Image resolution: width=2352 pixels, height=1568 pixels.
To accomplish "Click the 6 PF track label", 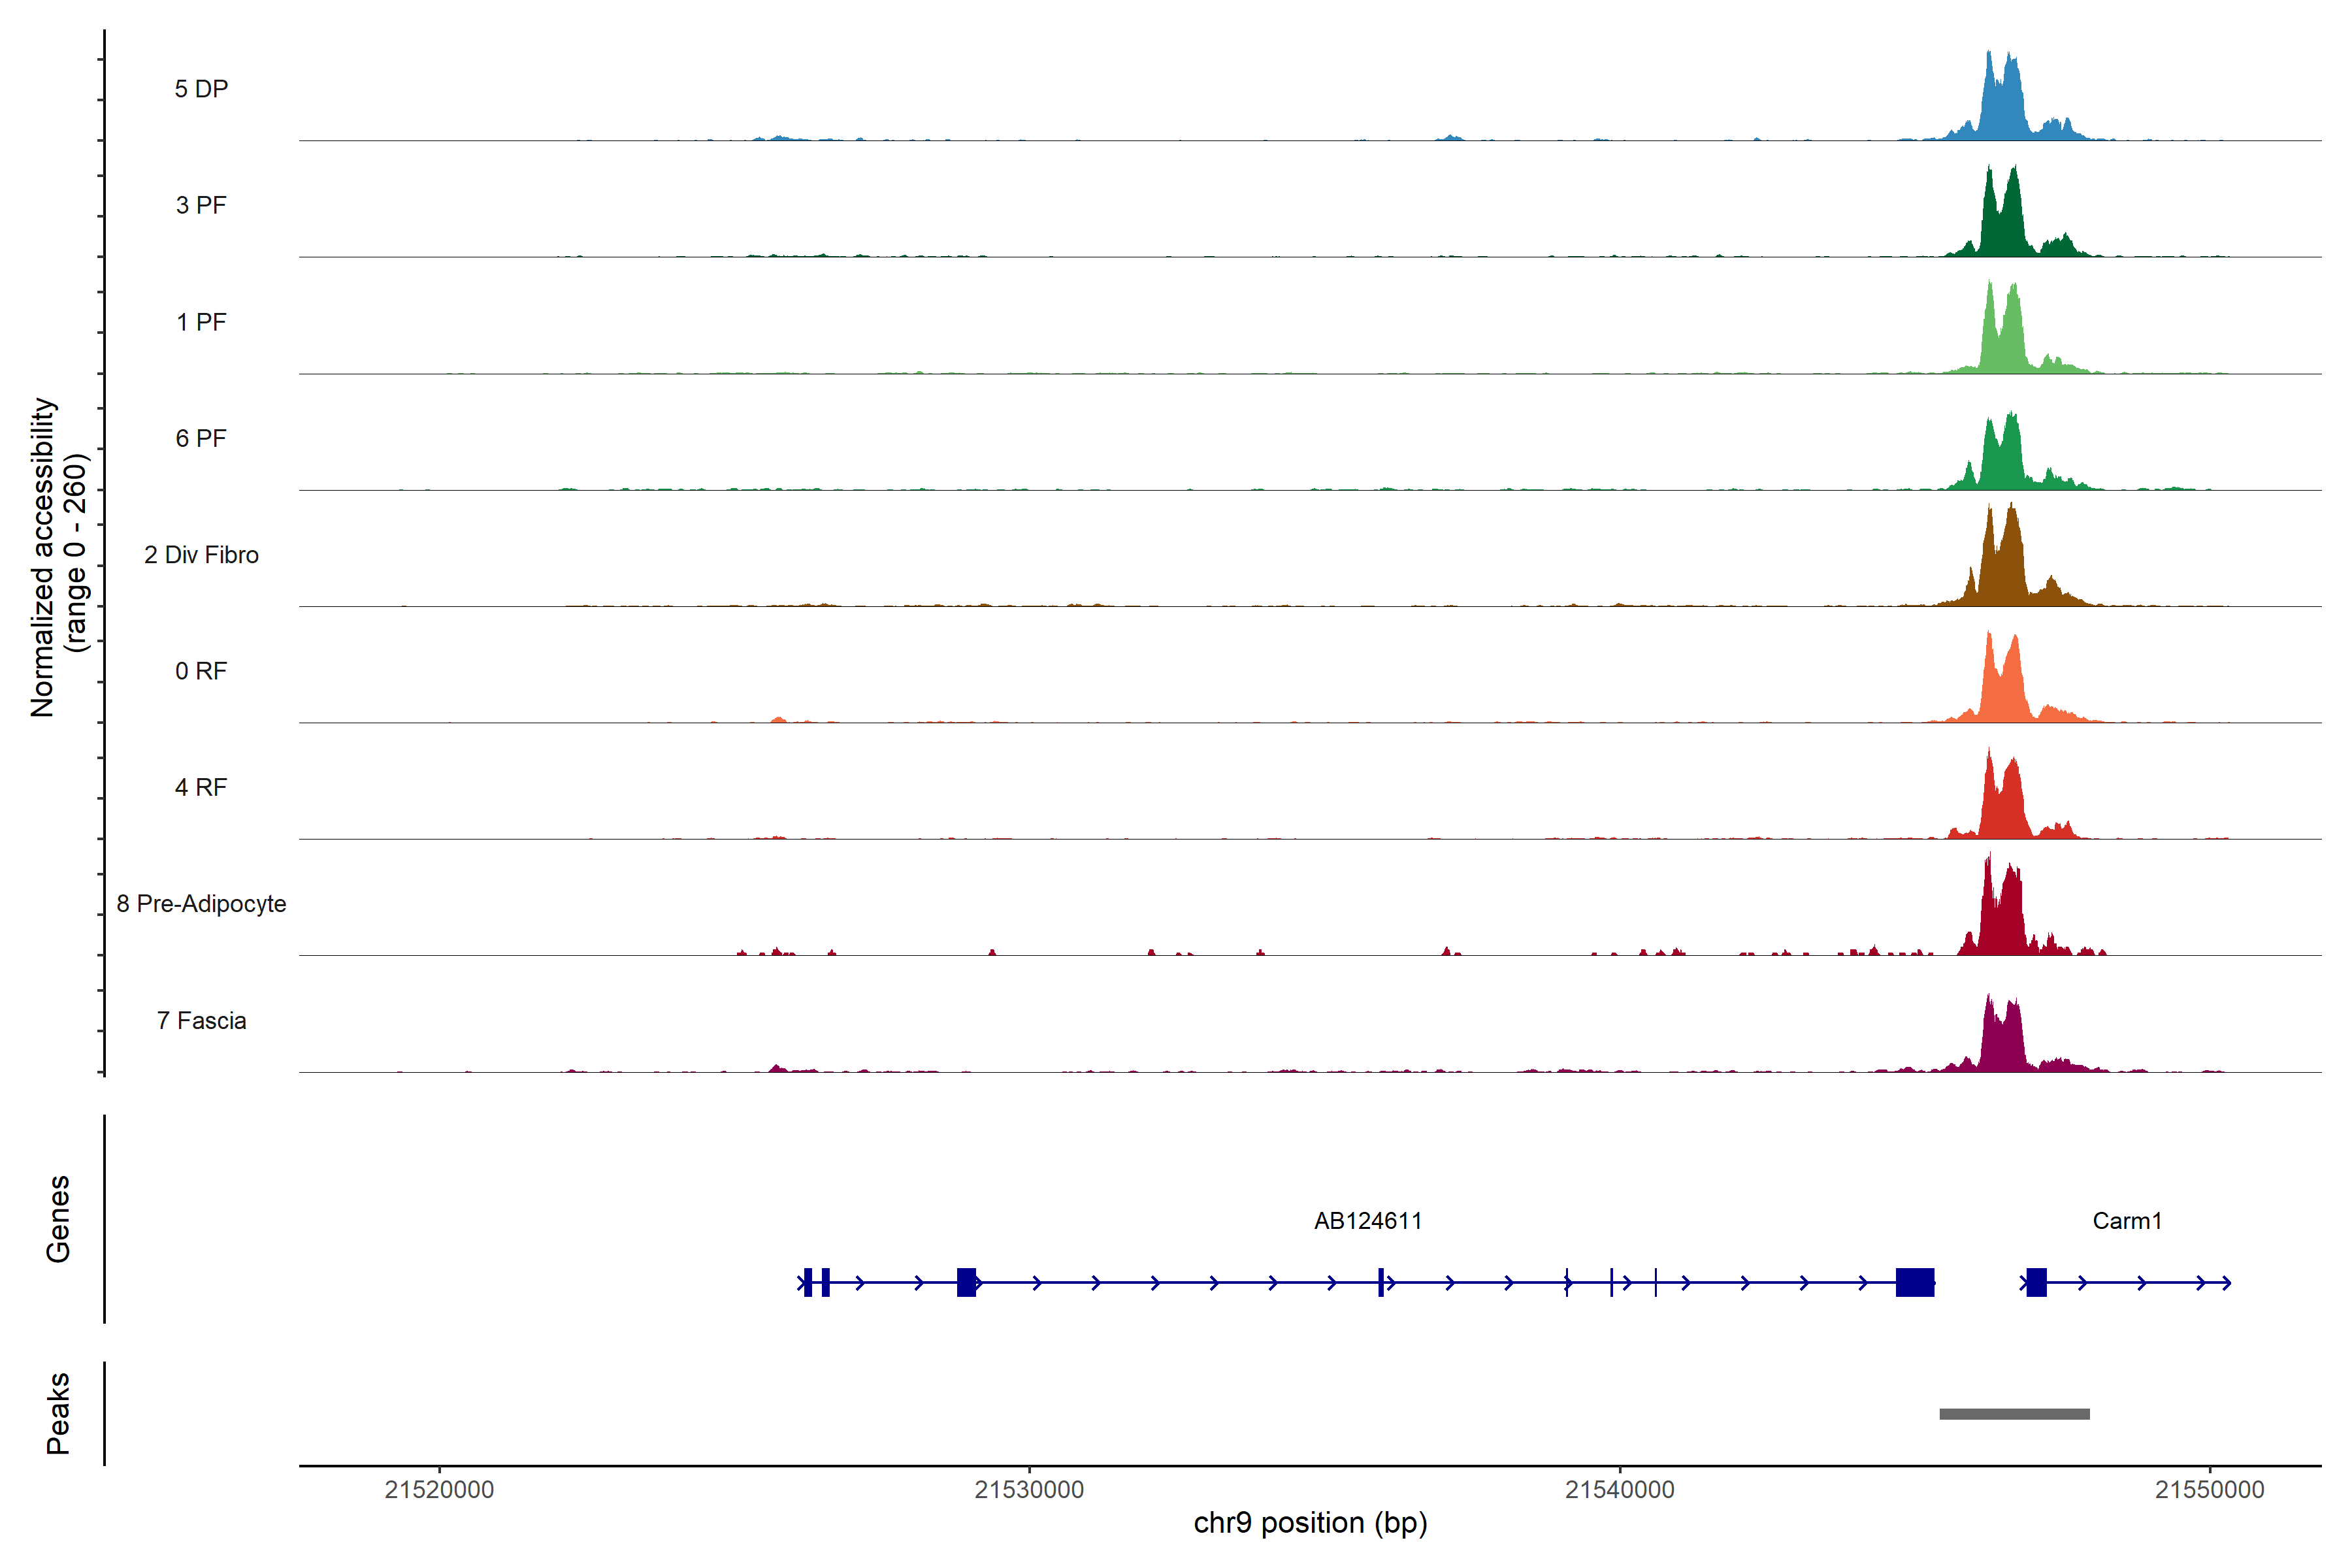I will 201,438.
